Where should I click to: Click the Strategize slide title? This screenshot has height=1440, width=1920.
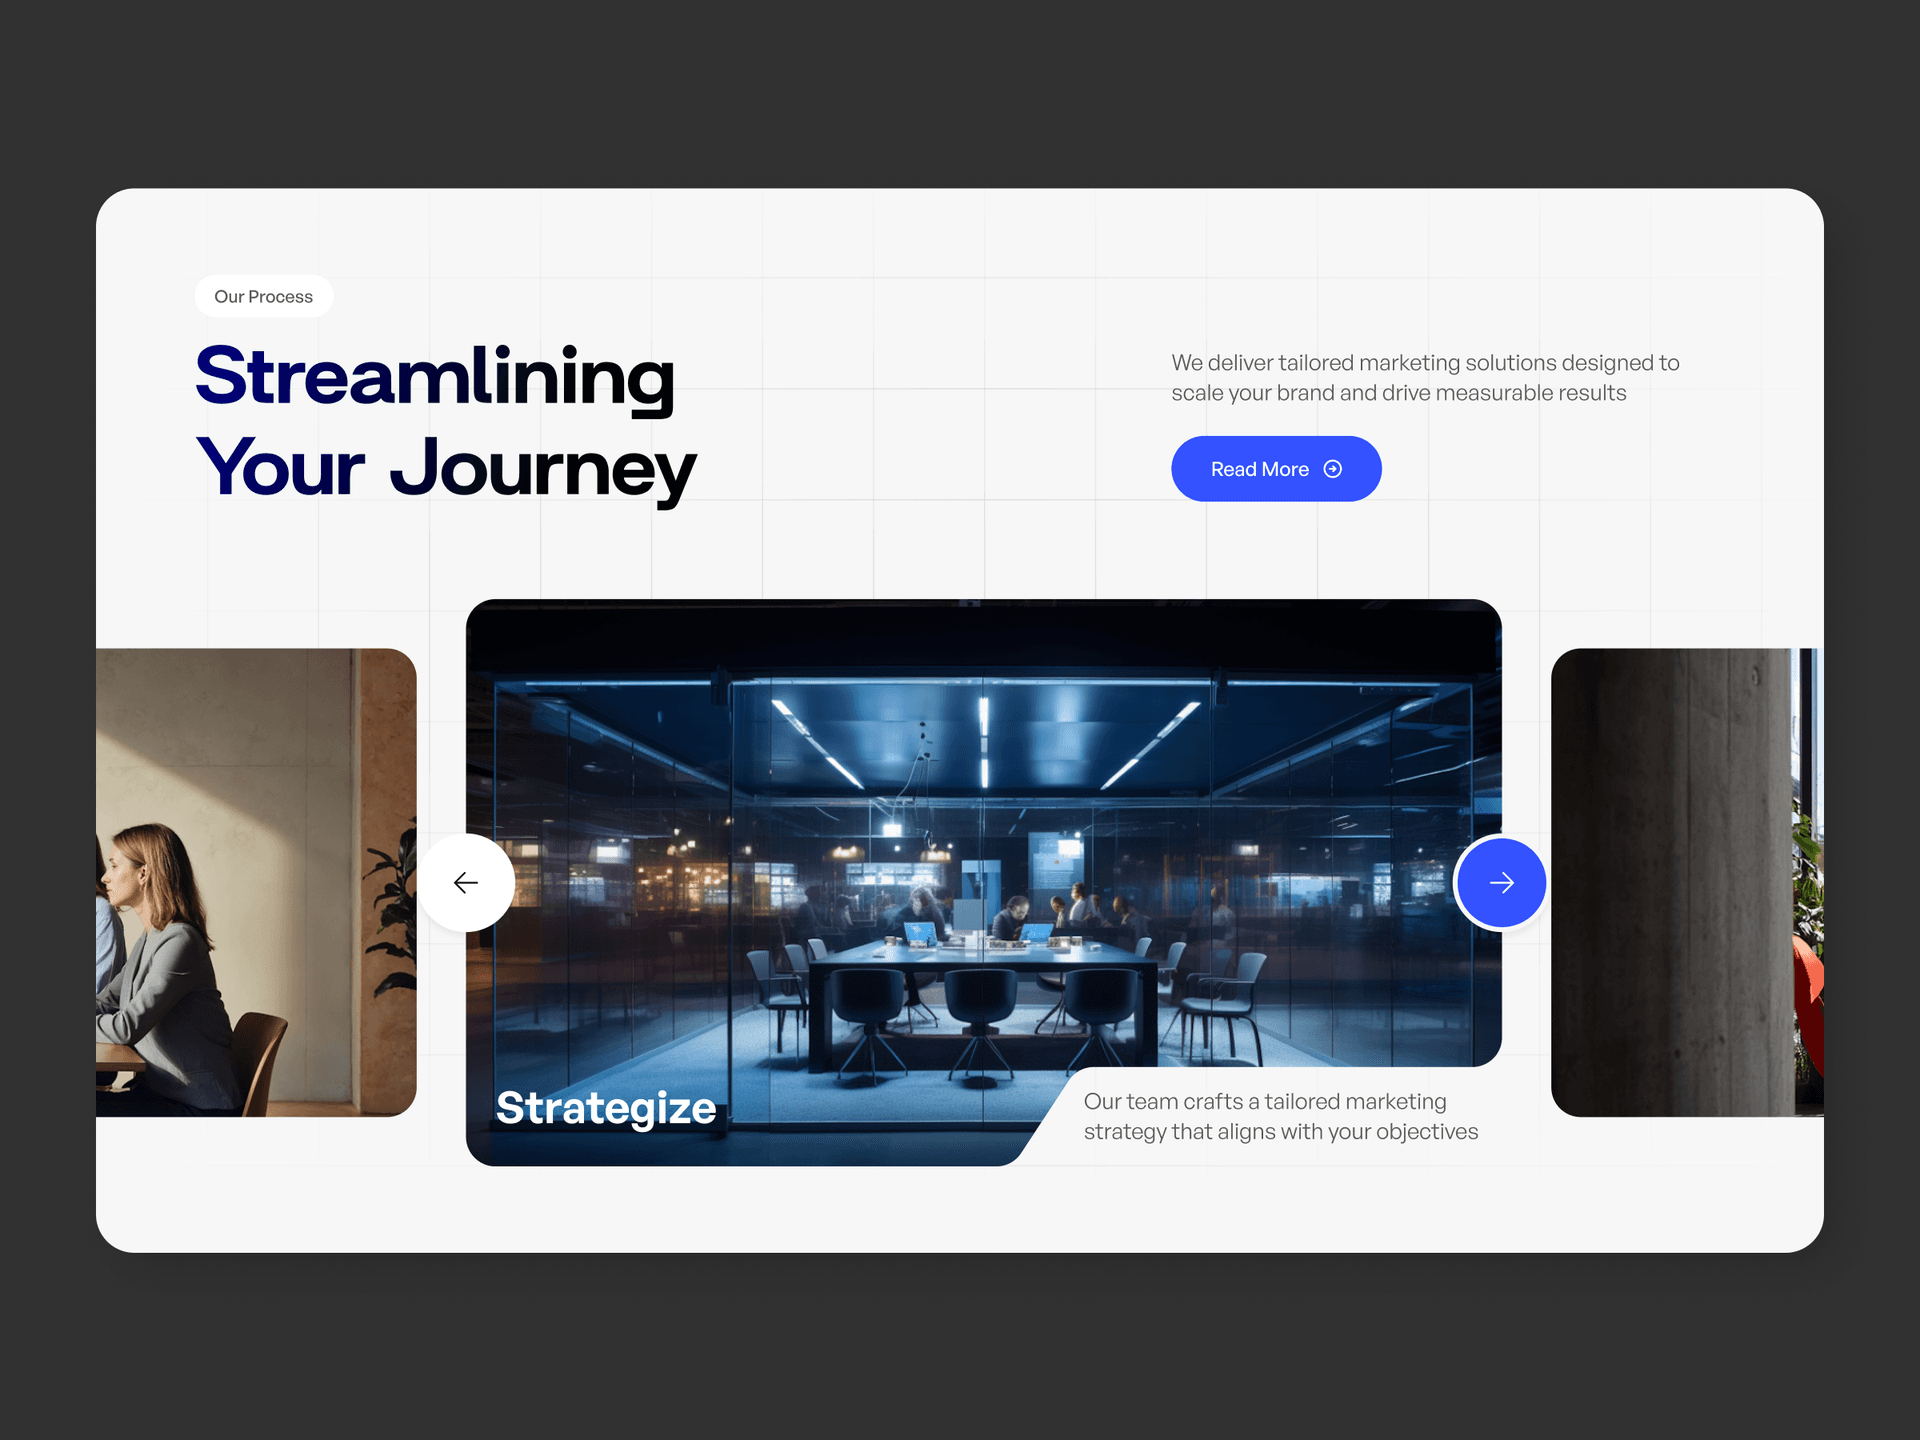coord(606,1108)
